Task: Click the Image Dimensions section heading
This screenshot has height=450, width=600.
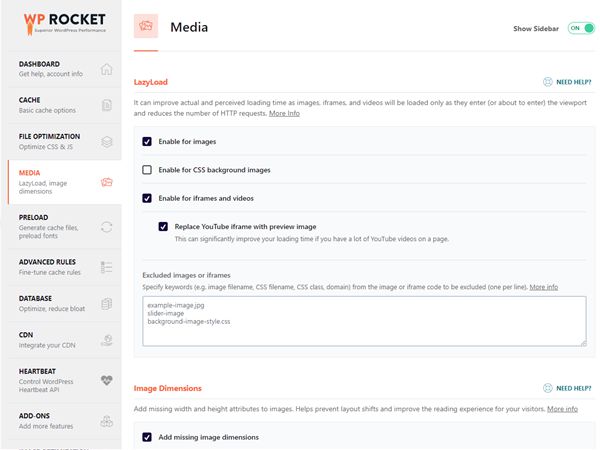Action: (168, 388)
